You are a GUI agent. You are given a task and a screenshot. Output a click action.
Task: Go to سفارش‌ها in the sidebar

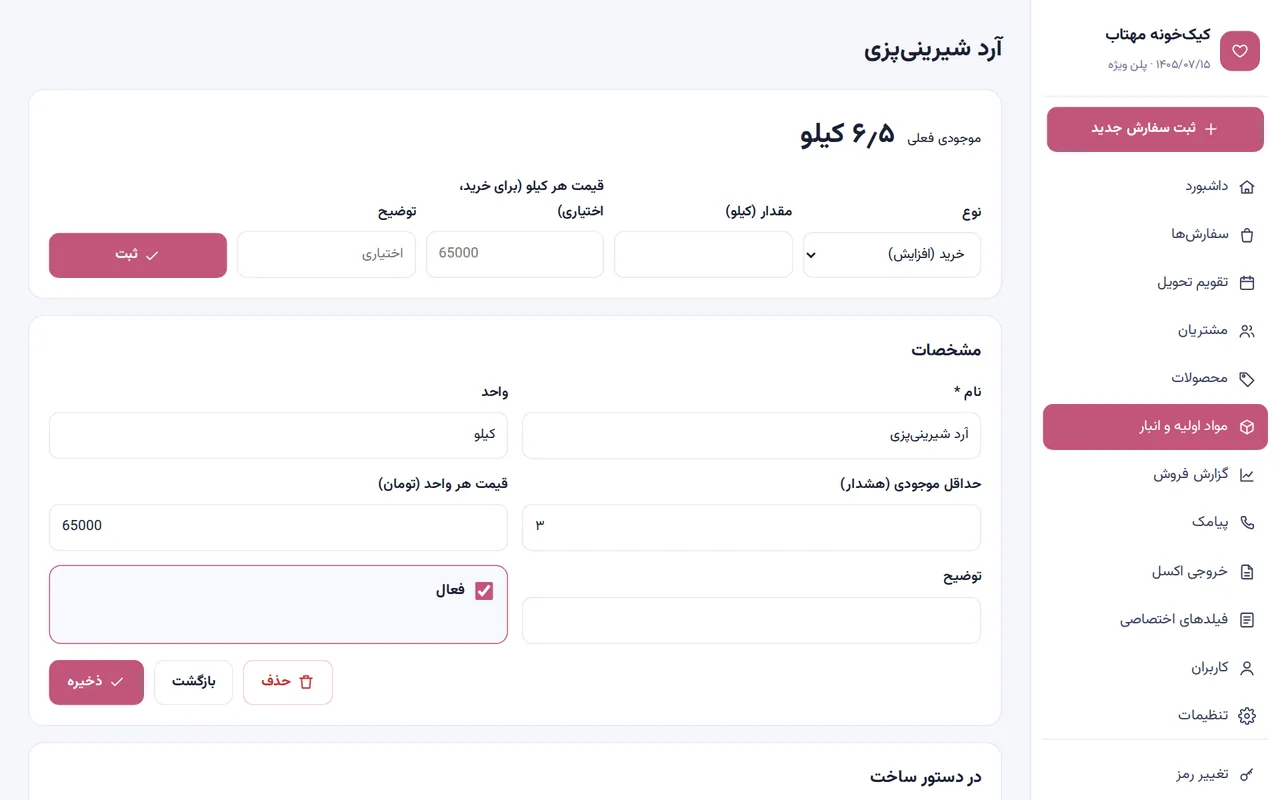(1155, 235)
